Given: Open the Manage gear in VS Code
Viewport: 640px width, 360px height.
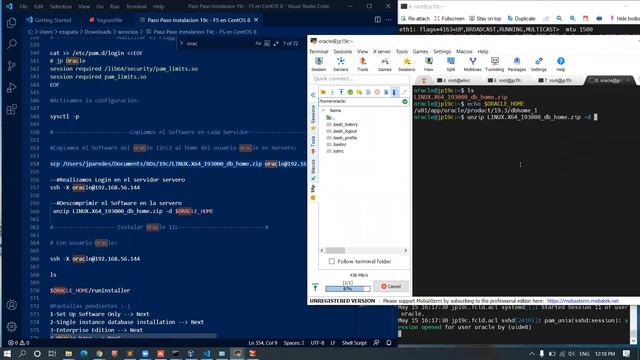Looking at the screenshot, I should tap(11, 327).
